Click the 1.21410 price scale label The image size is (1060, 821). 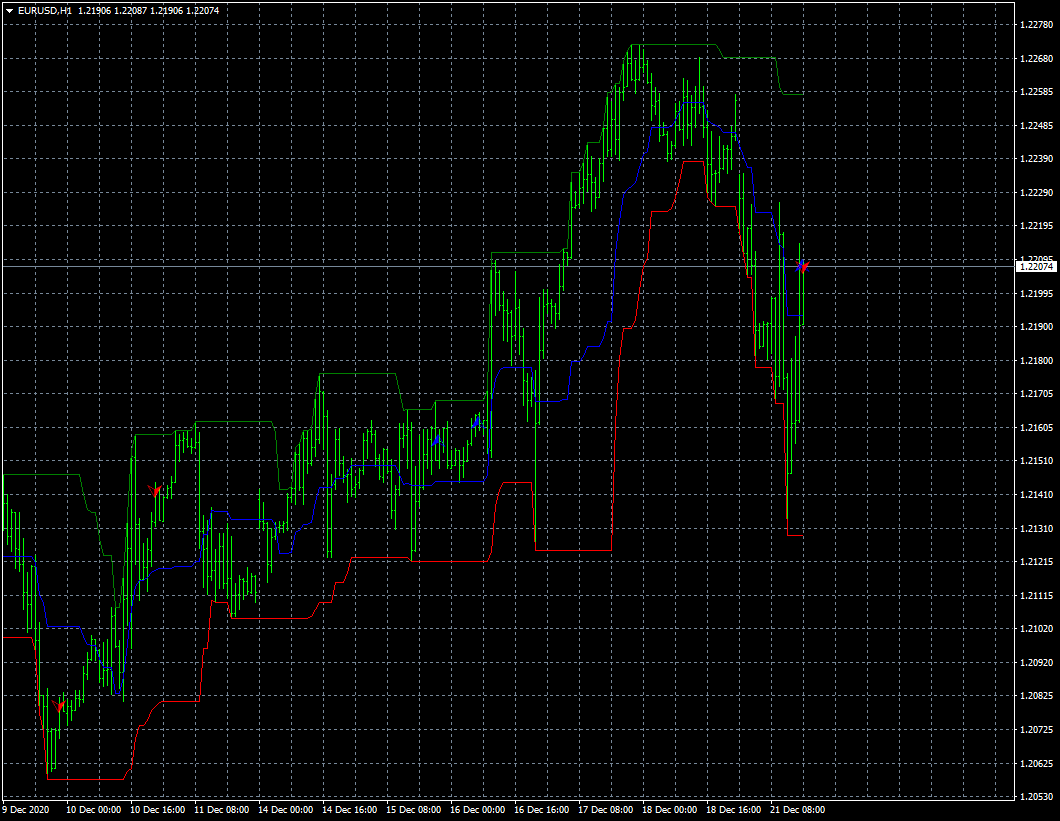(x=1036, y=494)
